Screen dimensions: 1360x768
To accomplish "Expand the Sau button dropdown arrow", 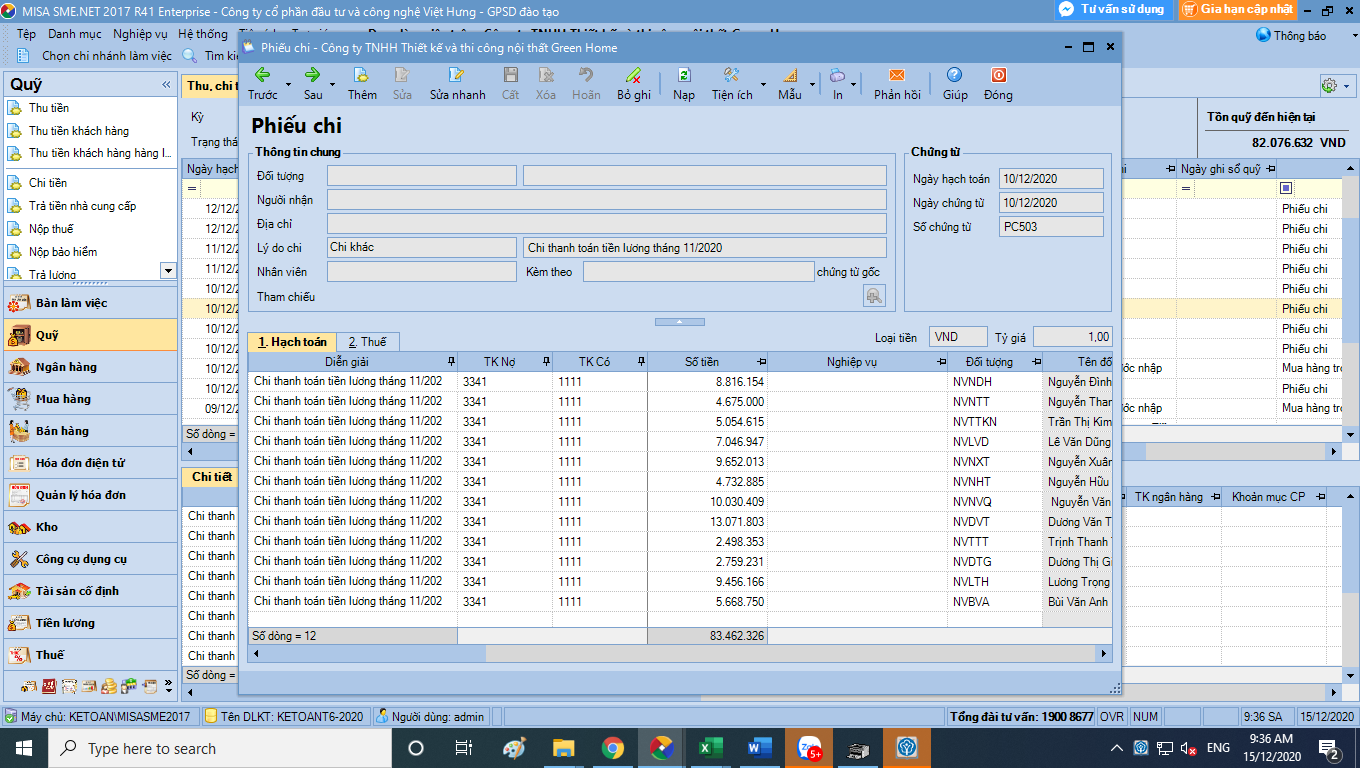I will tap(332, 85).
